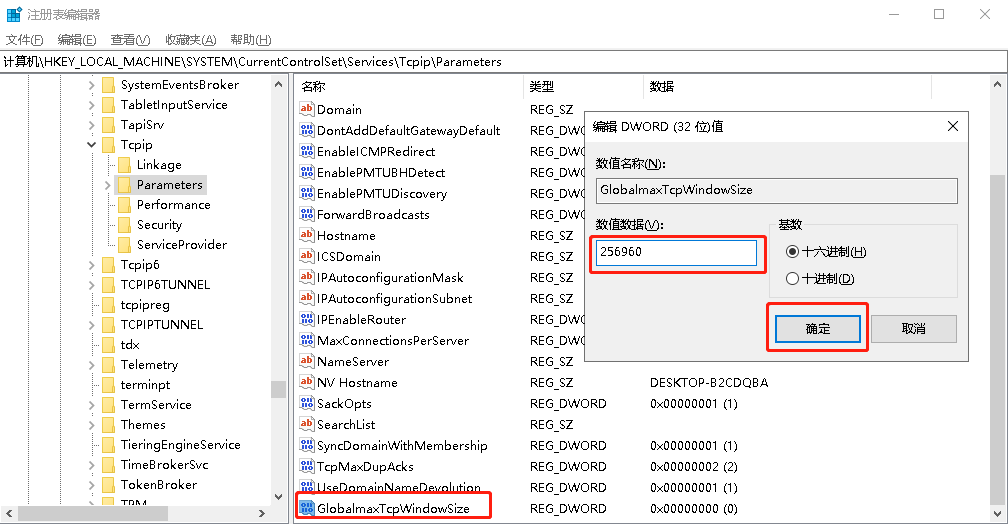Screen dimensions: 1008x524
Task: Select the Linkage folder icon
Action: coord(124,165)
